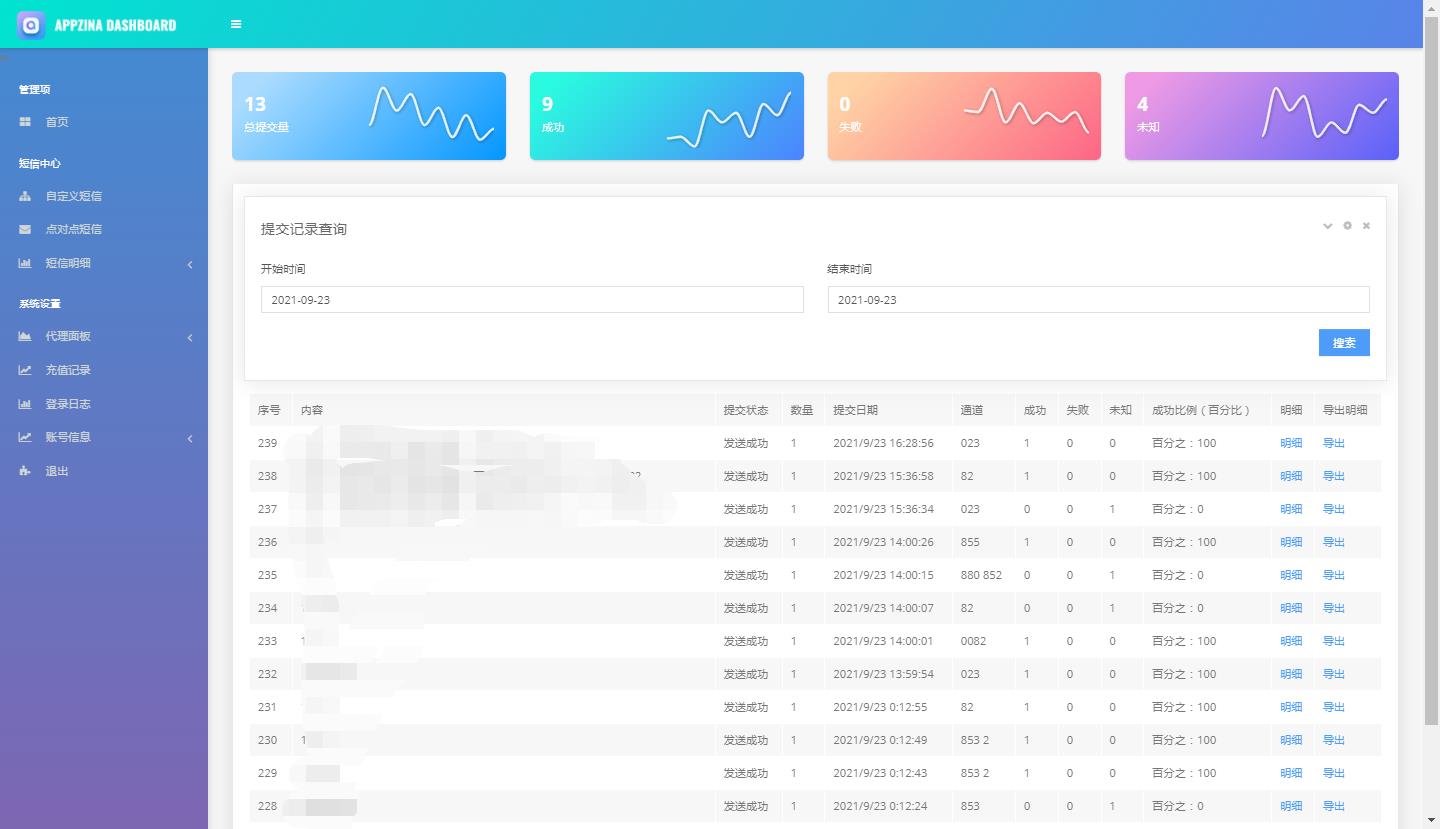Click the 充值记录 line chart icon

point(25,370)
